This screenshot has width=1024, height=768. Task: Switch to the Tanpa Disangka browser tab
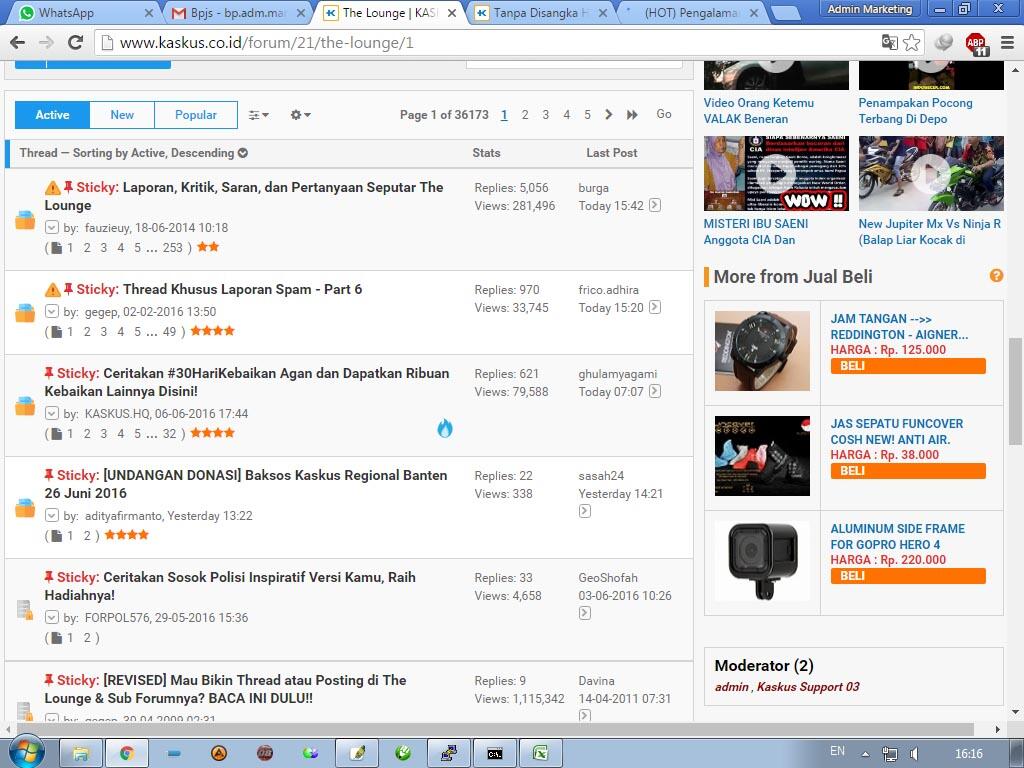click(539, 12)
